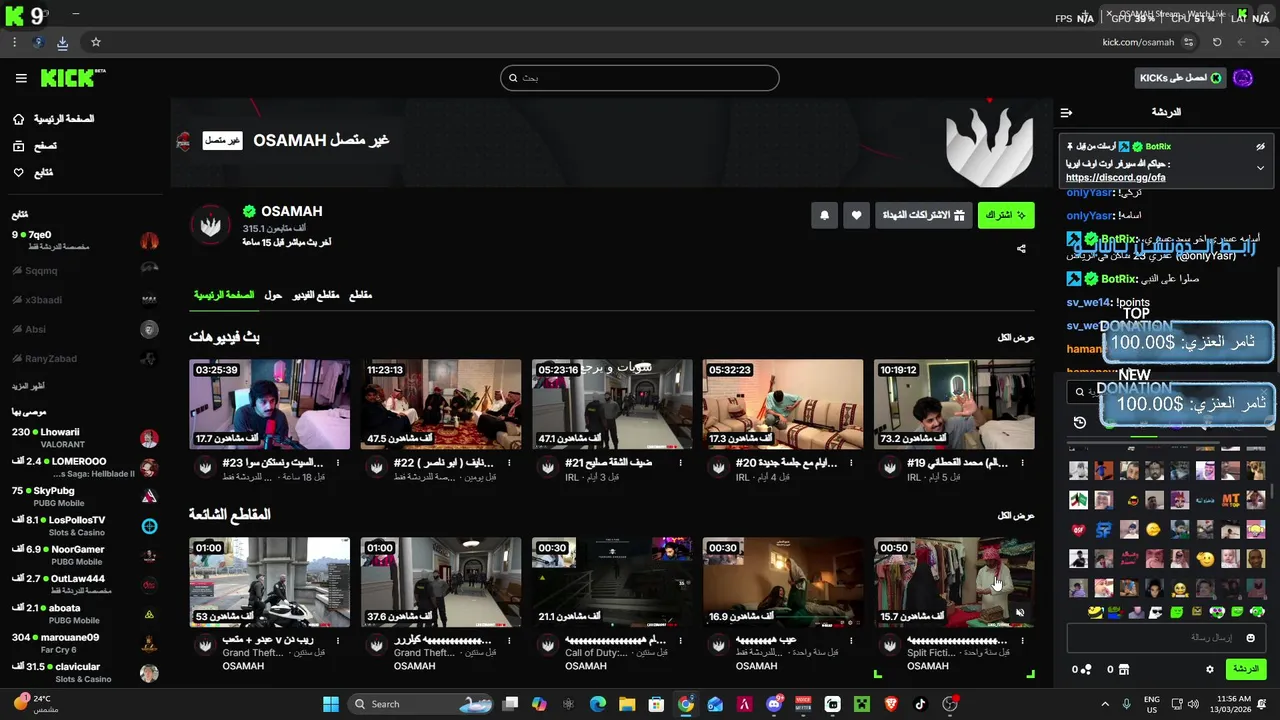Click the green Subscribe button

[1006, 215]
